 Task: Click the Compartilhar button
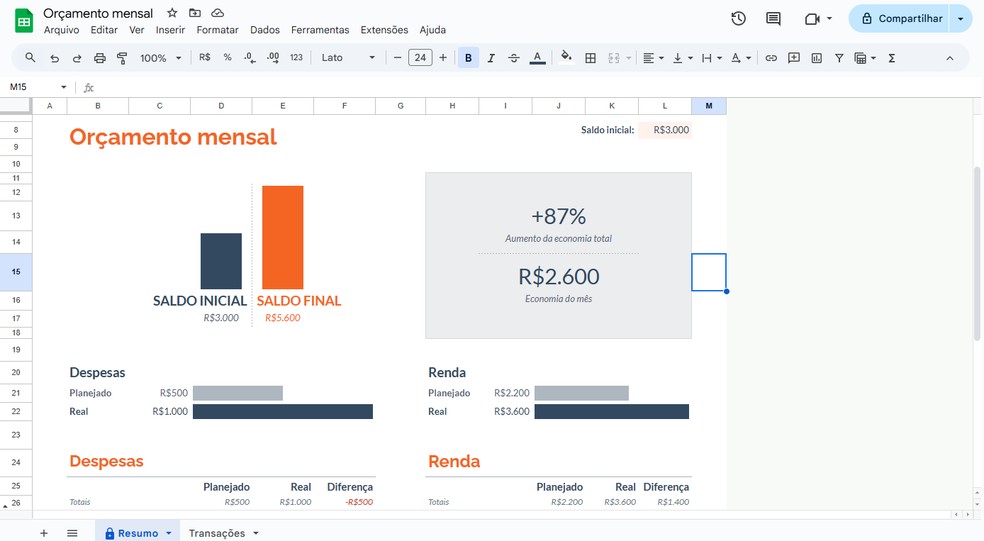coord(900,18)
